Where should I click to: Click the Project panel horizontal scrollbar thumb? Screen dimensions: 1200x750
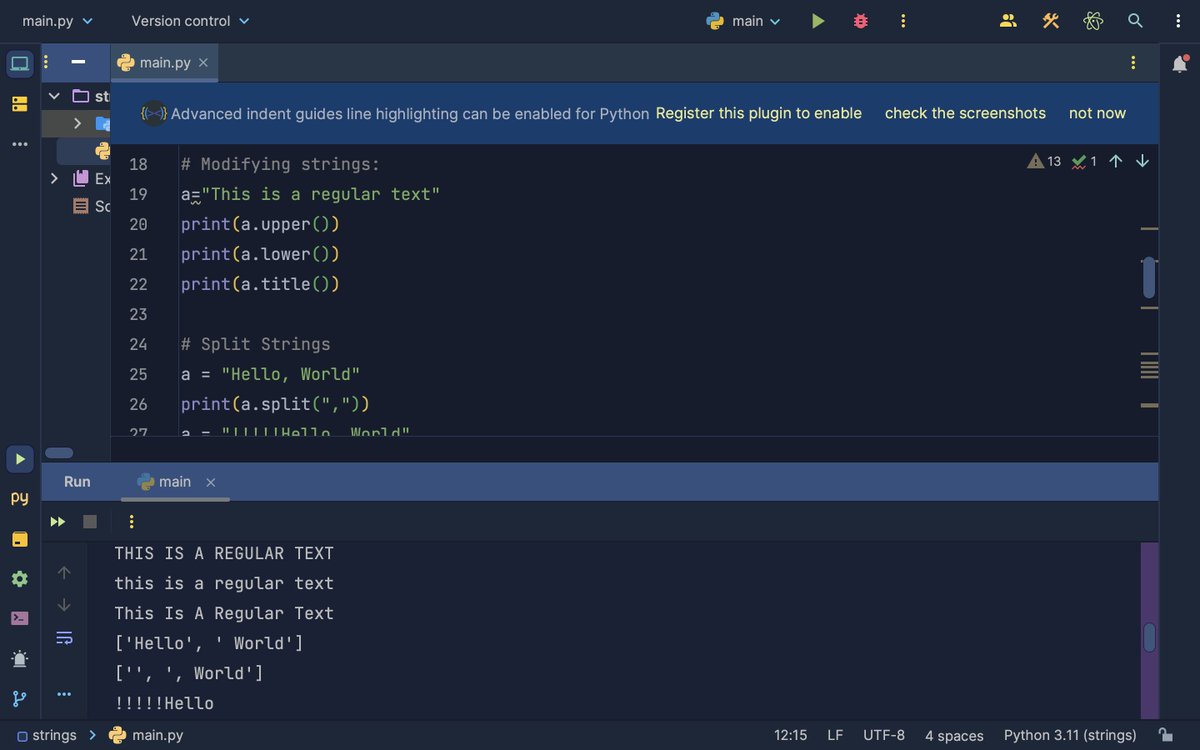coord(59,453)
